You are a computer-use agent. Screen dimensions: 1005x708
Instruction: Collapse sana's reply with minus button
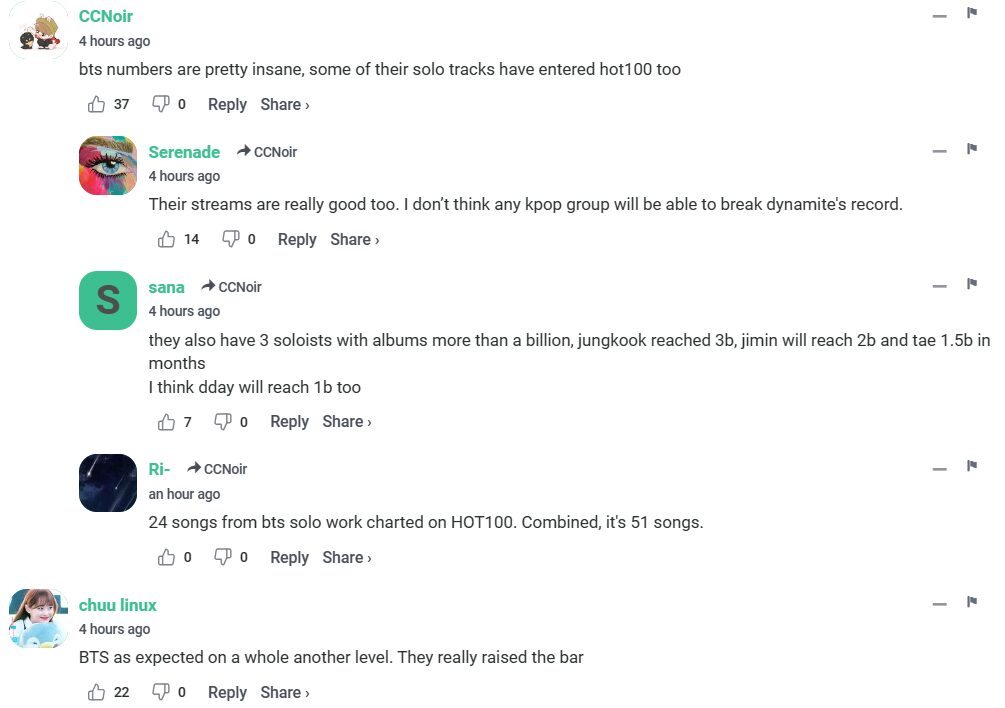point(939,286)
